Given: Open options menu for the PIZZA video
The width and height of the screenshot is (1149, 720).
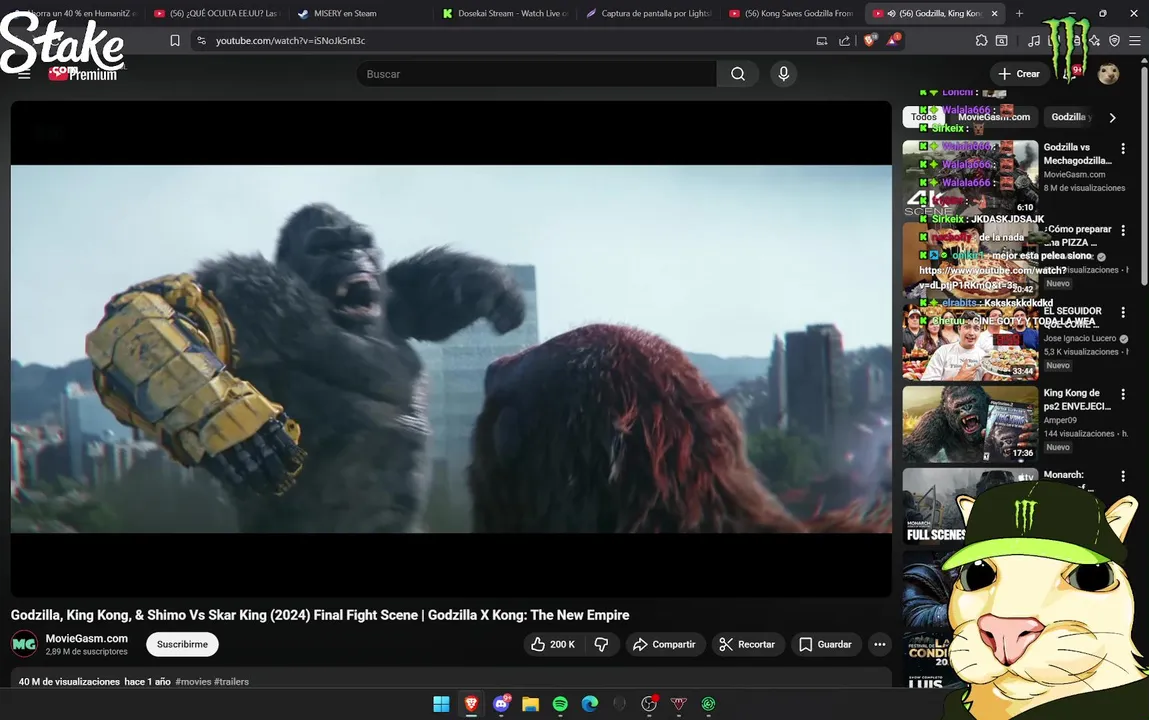Looking at the screenshot, I should [x=1123, y=231].
